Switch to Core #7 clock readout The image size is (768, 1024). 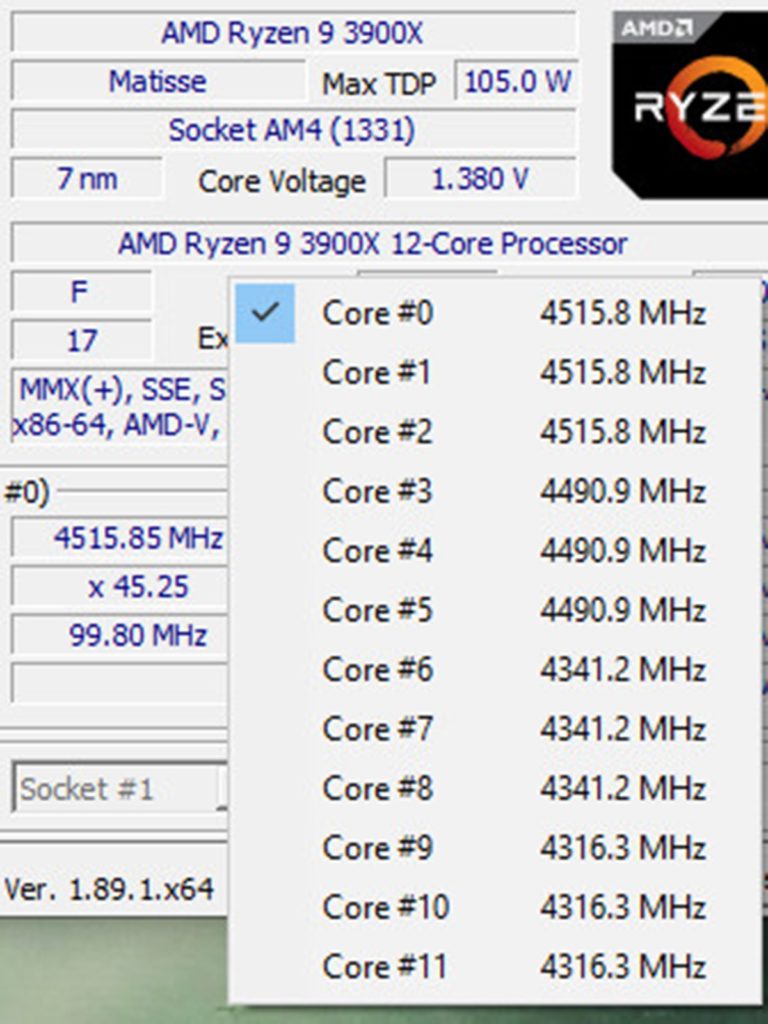point(494,729)
